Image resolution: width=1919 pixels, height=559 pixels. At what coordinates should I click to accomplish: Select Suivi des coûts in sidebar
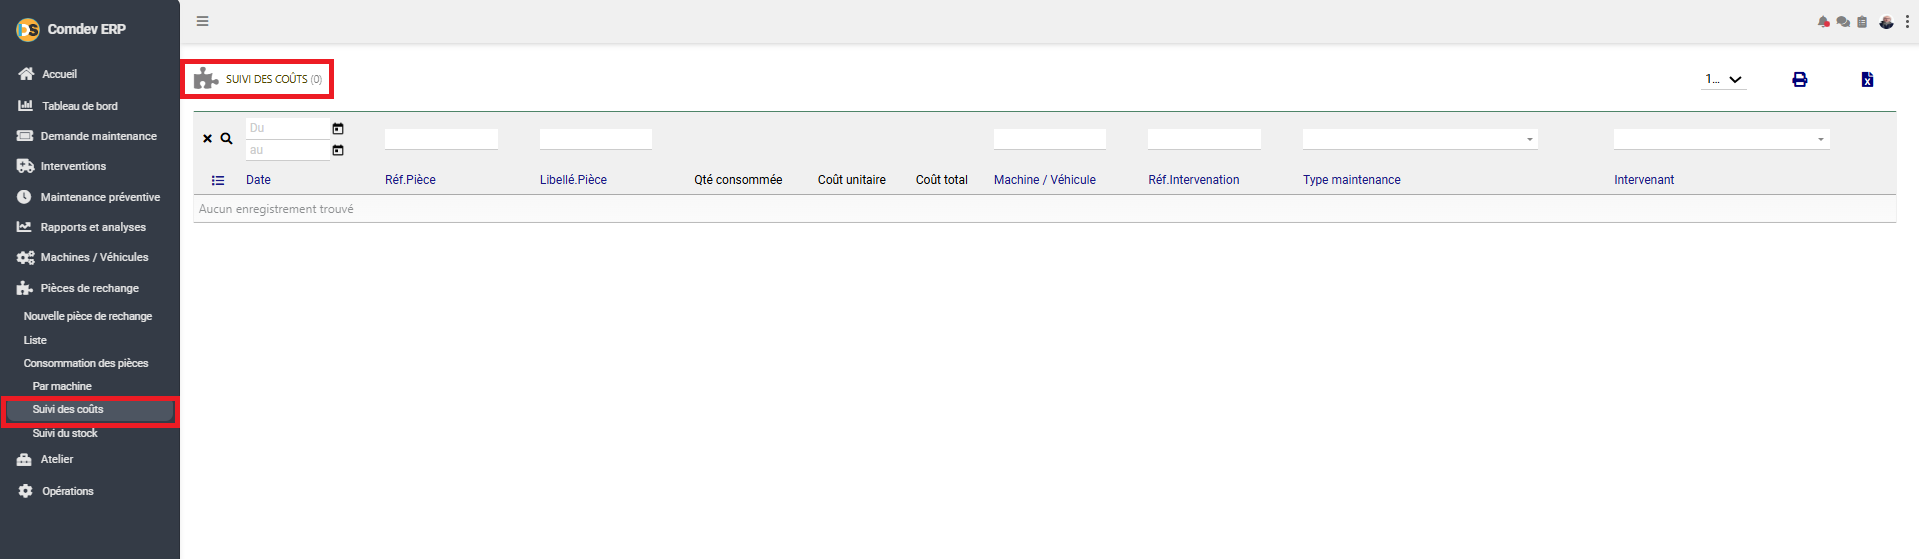pyautogui.click(x=90, y=410)
